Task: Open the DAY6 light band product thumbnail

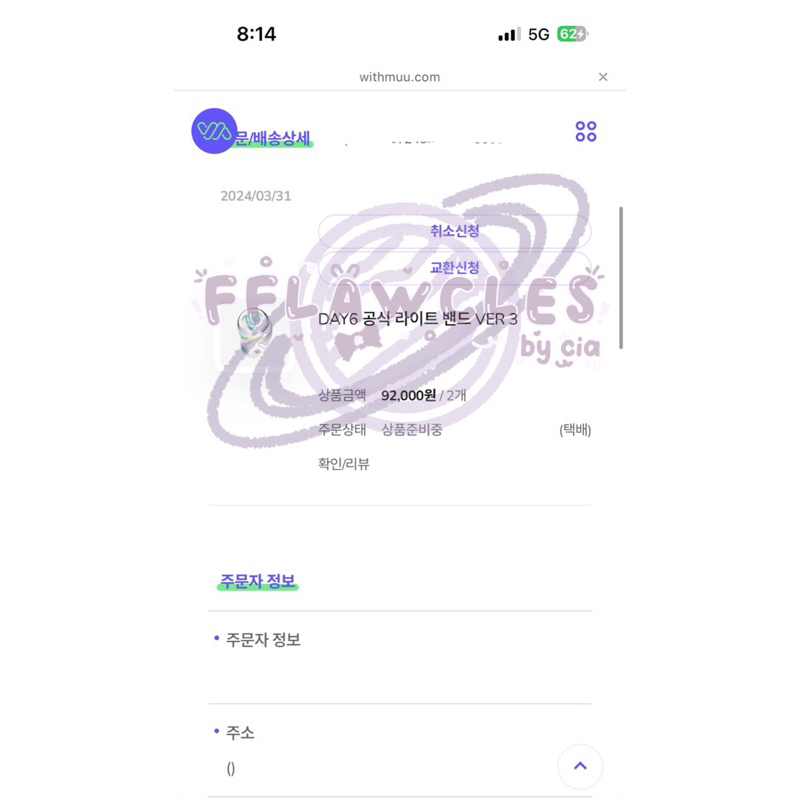Action: click(x=255, y=332)
